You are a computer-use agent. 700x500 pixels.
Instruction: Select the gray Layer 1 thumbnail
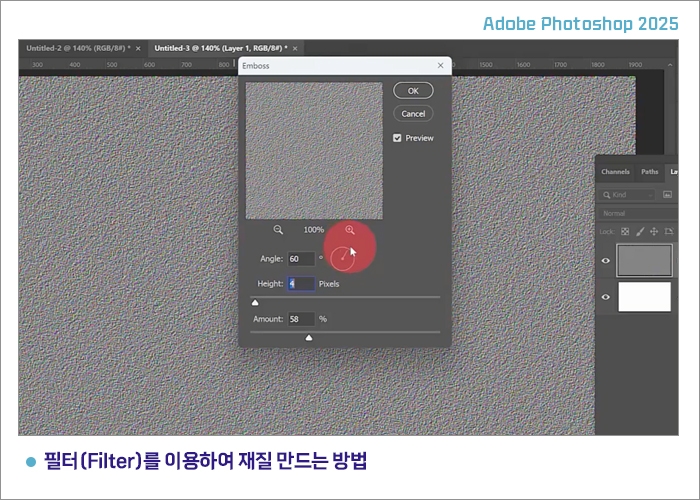pos(644,260)
